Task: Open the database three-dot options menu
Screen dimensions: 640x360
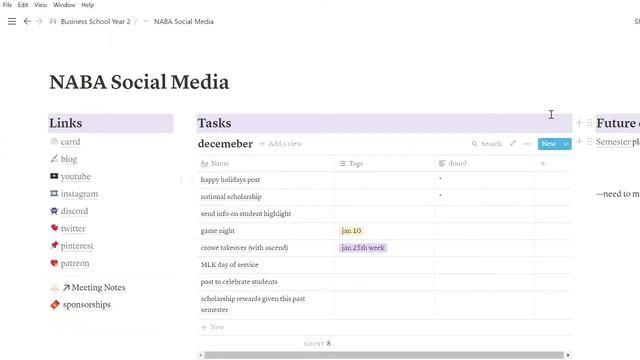Action: pos(527,144)
